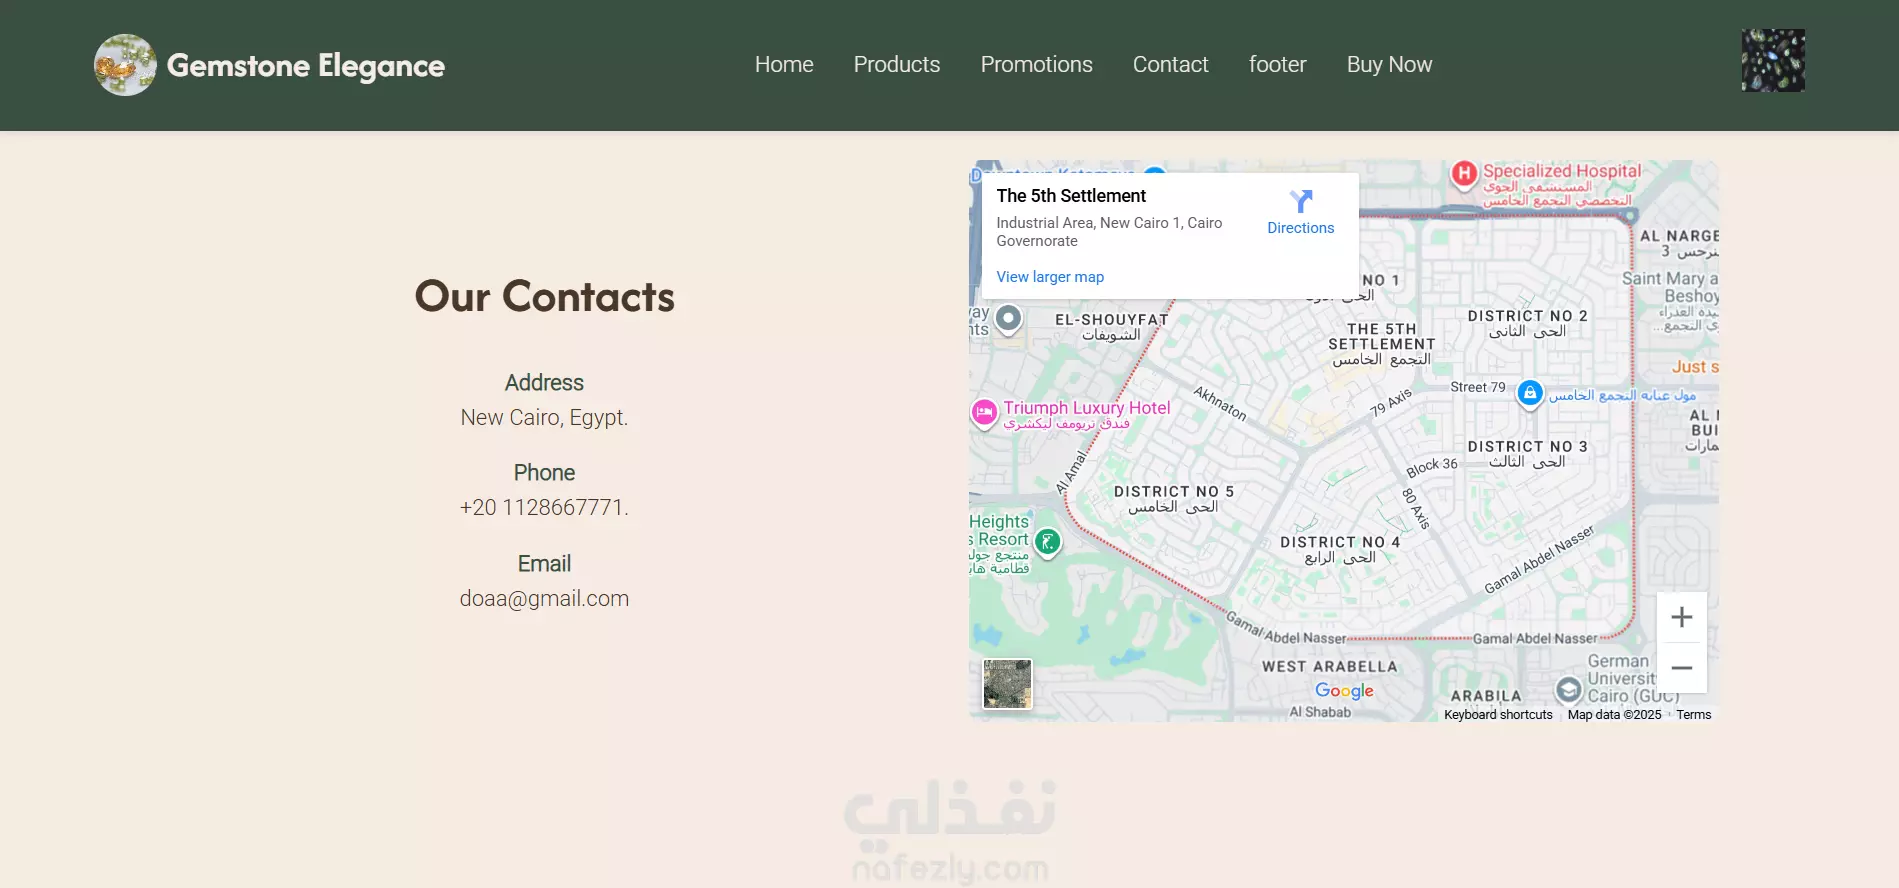Zoom in on the map
The height and width of the screenshot is (888, 1899).
pyautogui.click(x=1682, y=617)
